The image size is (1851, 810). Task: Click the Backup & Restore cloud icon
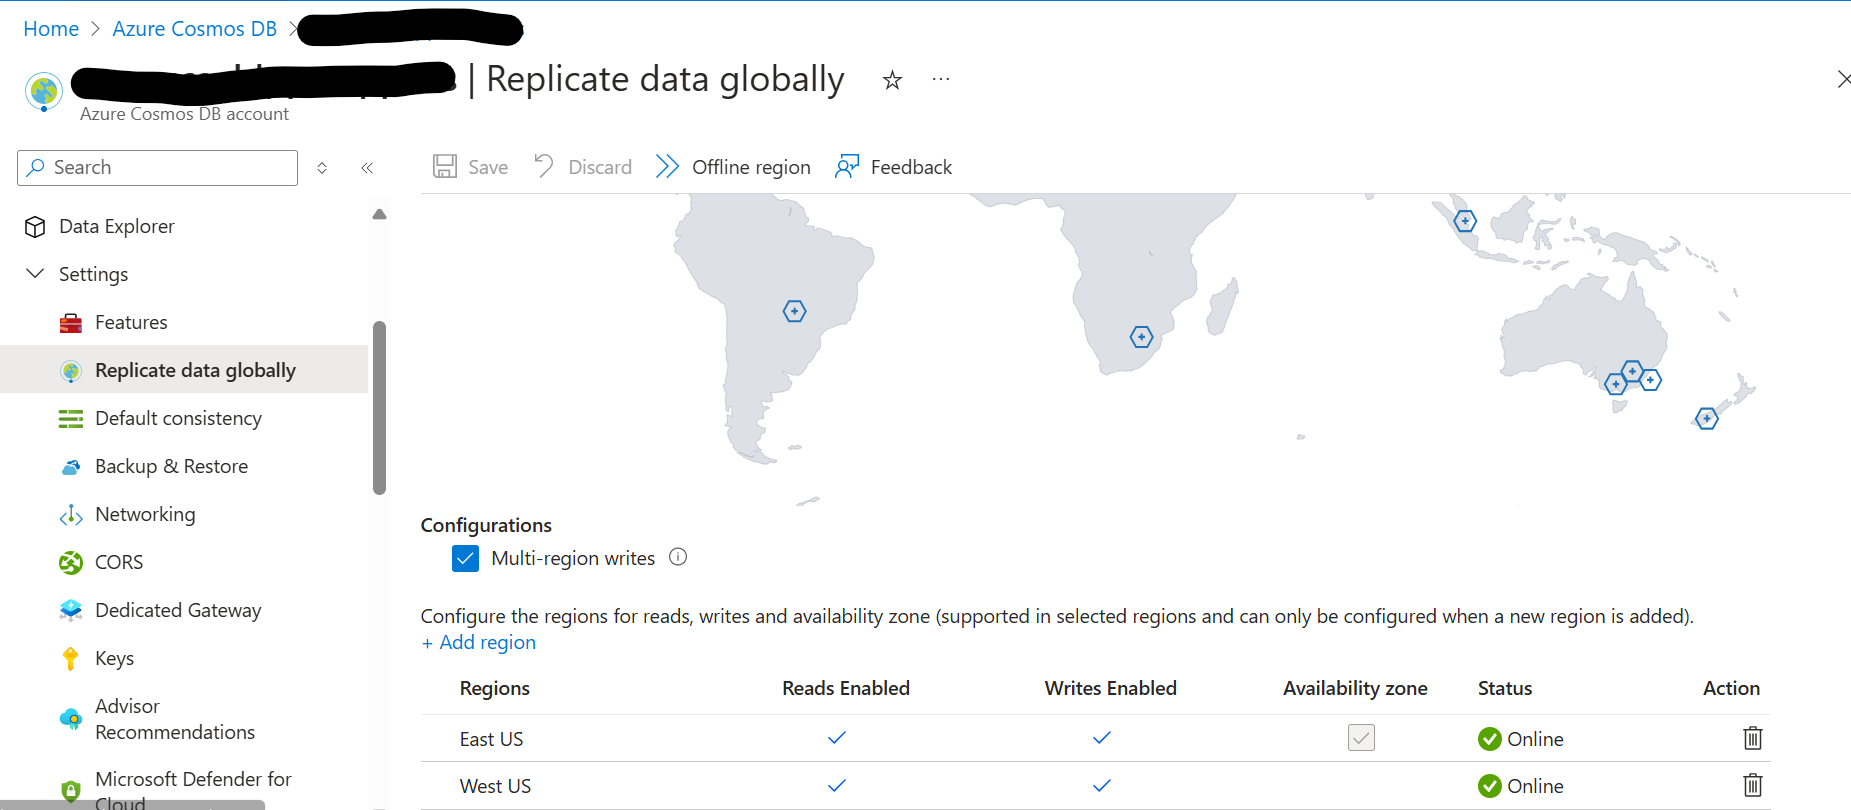point(71,466)
